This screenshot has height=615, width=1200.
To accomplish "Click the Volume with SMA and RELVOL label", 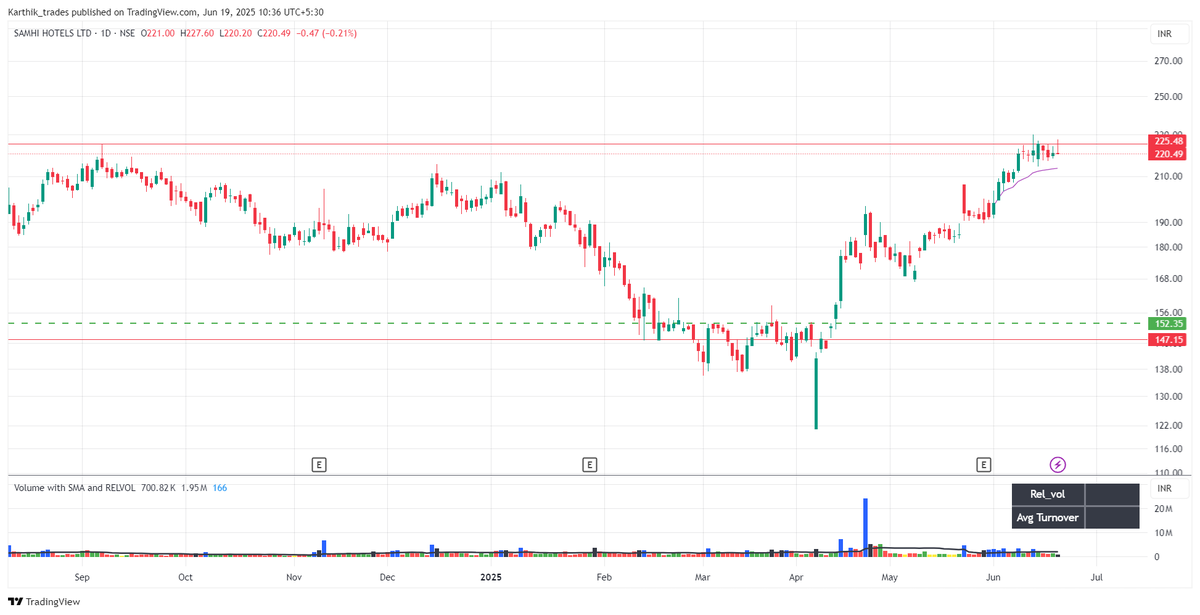I will click(76, 487).
